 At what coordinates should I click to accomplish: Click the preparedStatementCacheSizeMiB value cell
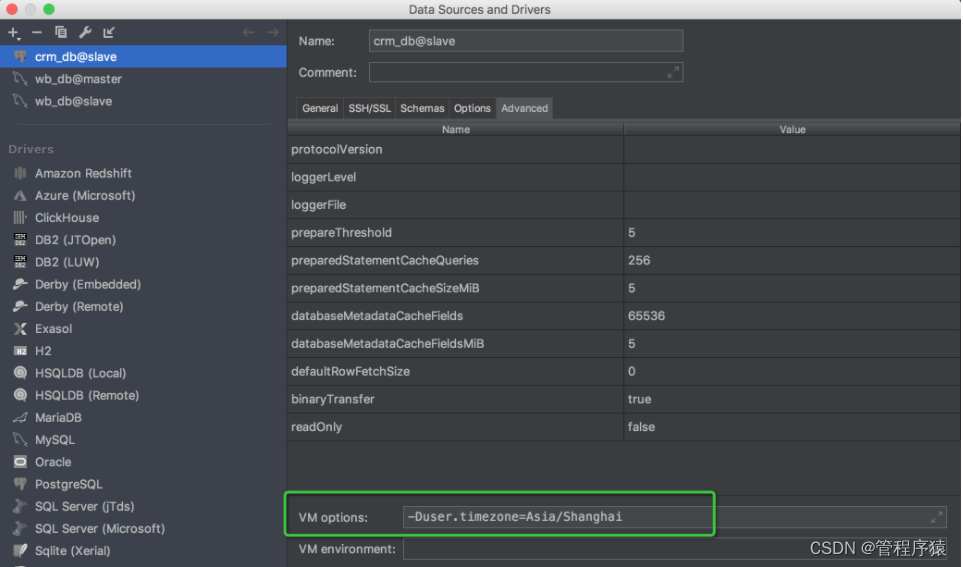(792, 288)
